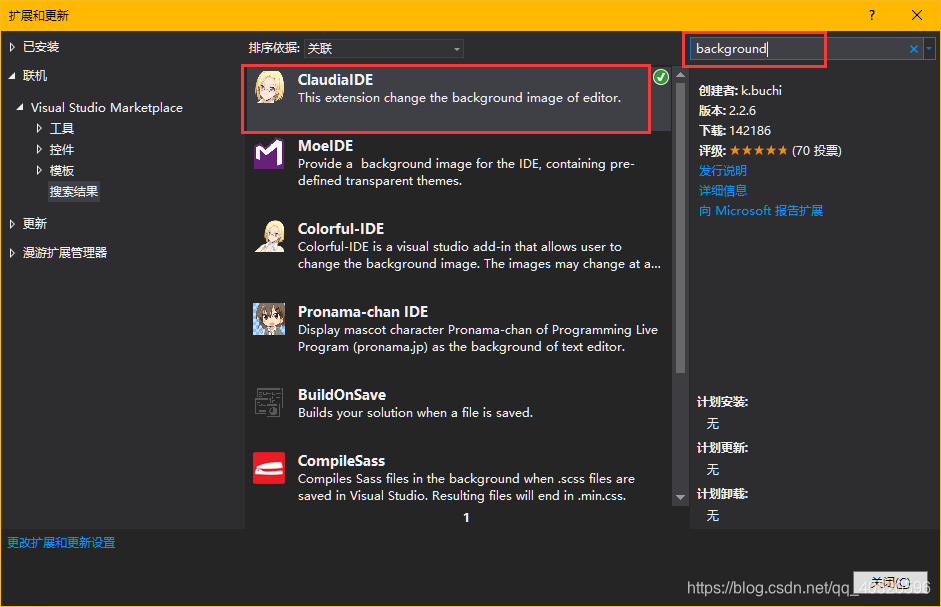Image resolution: width=941 pixels, height=607 pixels.
Task: Expand the 控件 subcategory
Action: tap(39, 149)
